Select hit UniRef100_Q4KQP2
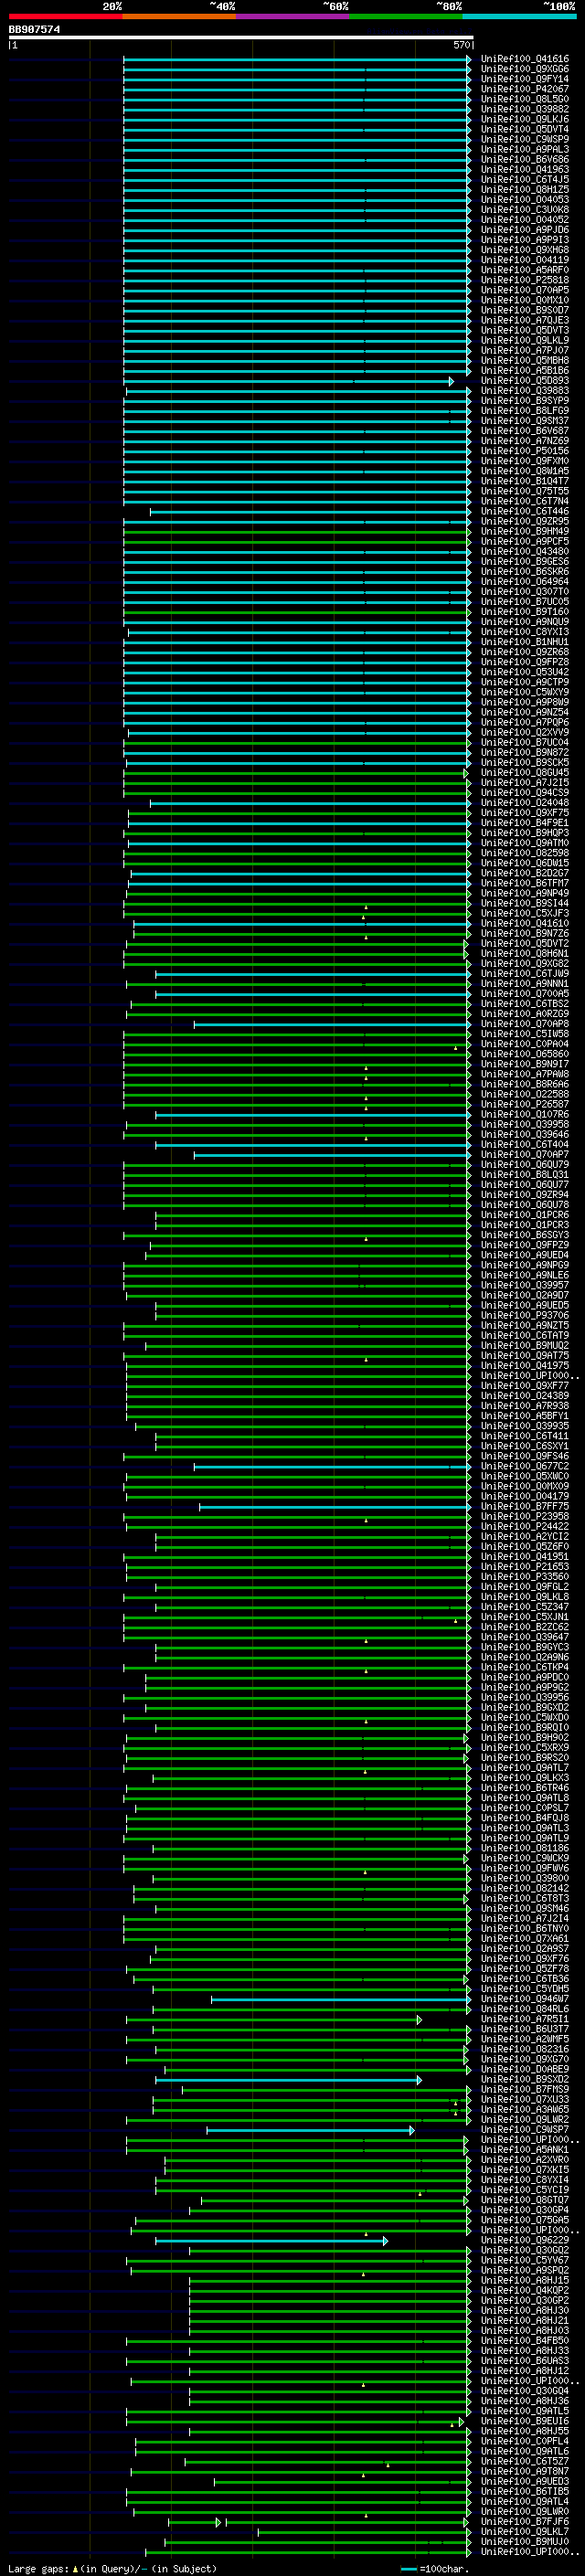The height and width of the screenshot is (2576, 585). tap(525, 2291)
